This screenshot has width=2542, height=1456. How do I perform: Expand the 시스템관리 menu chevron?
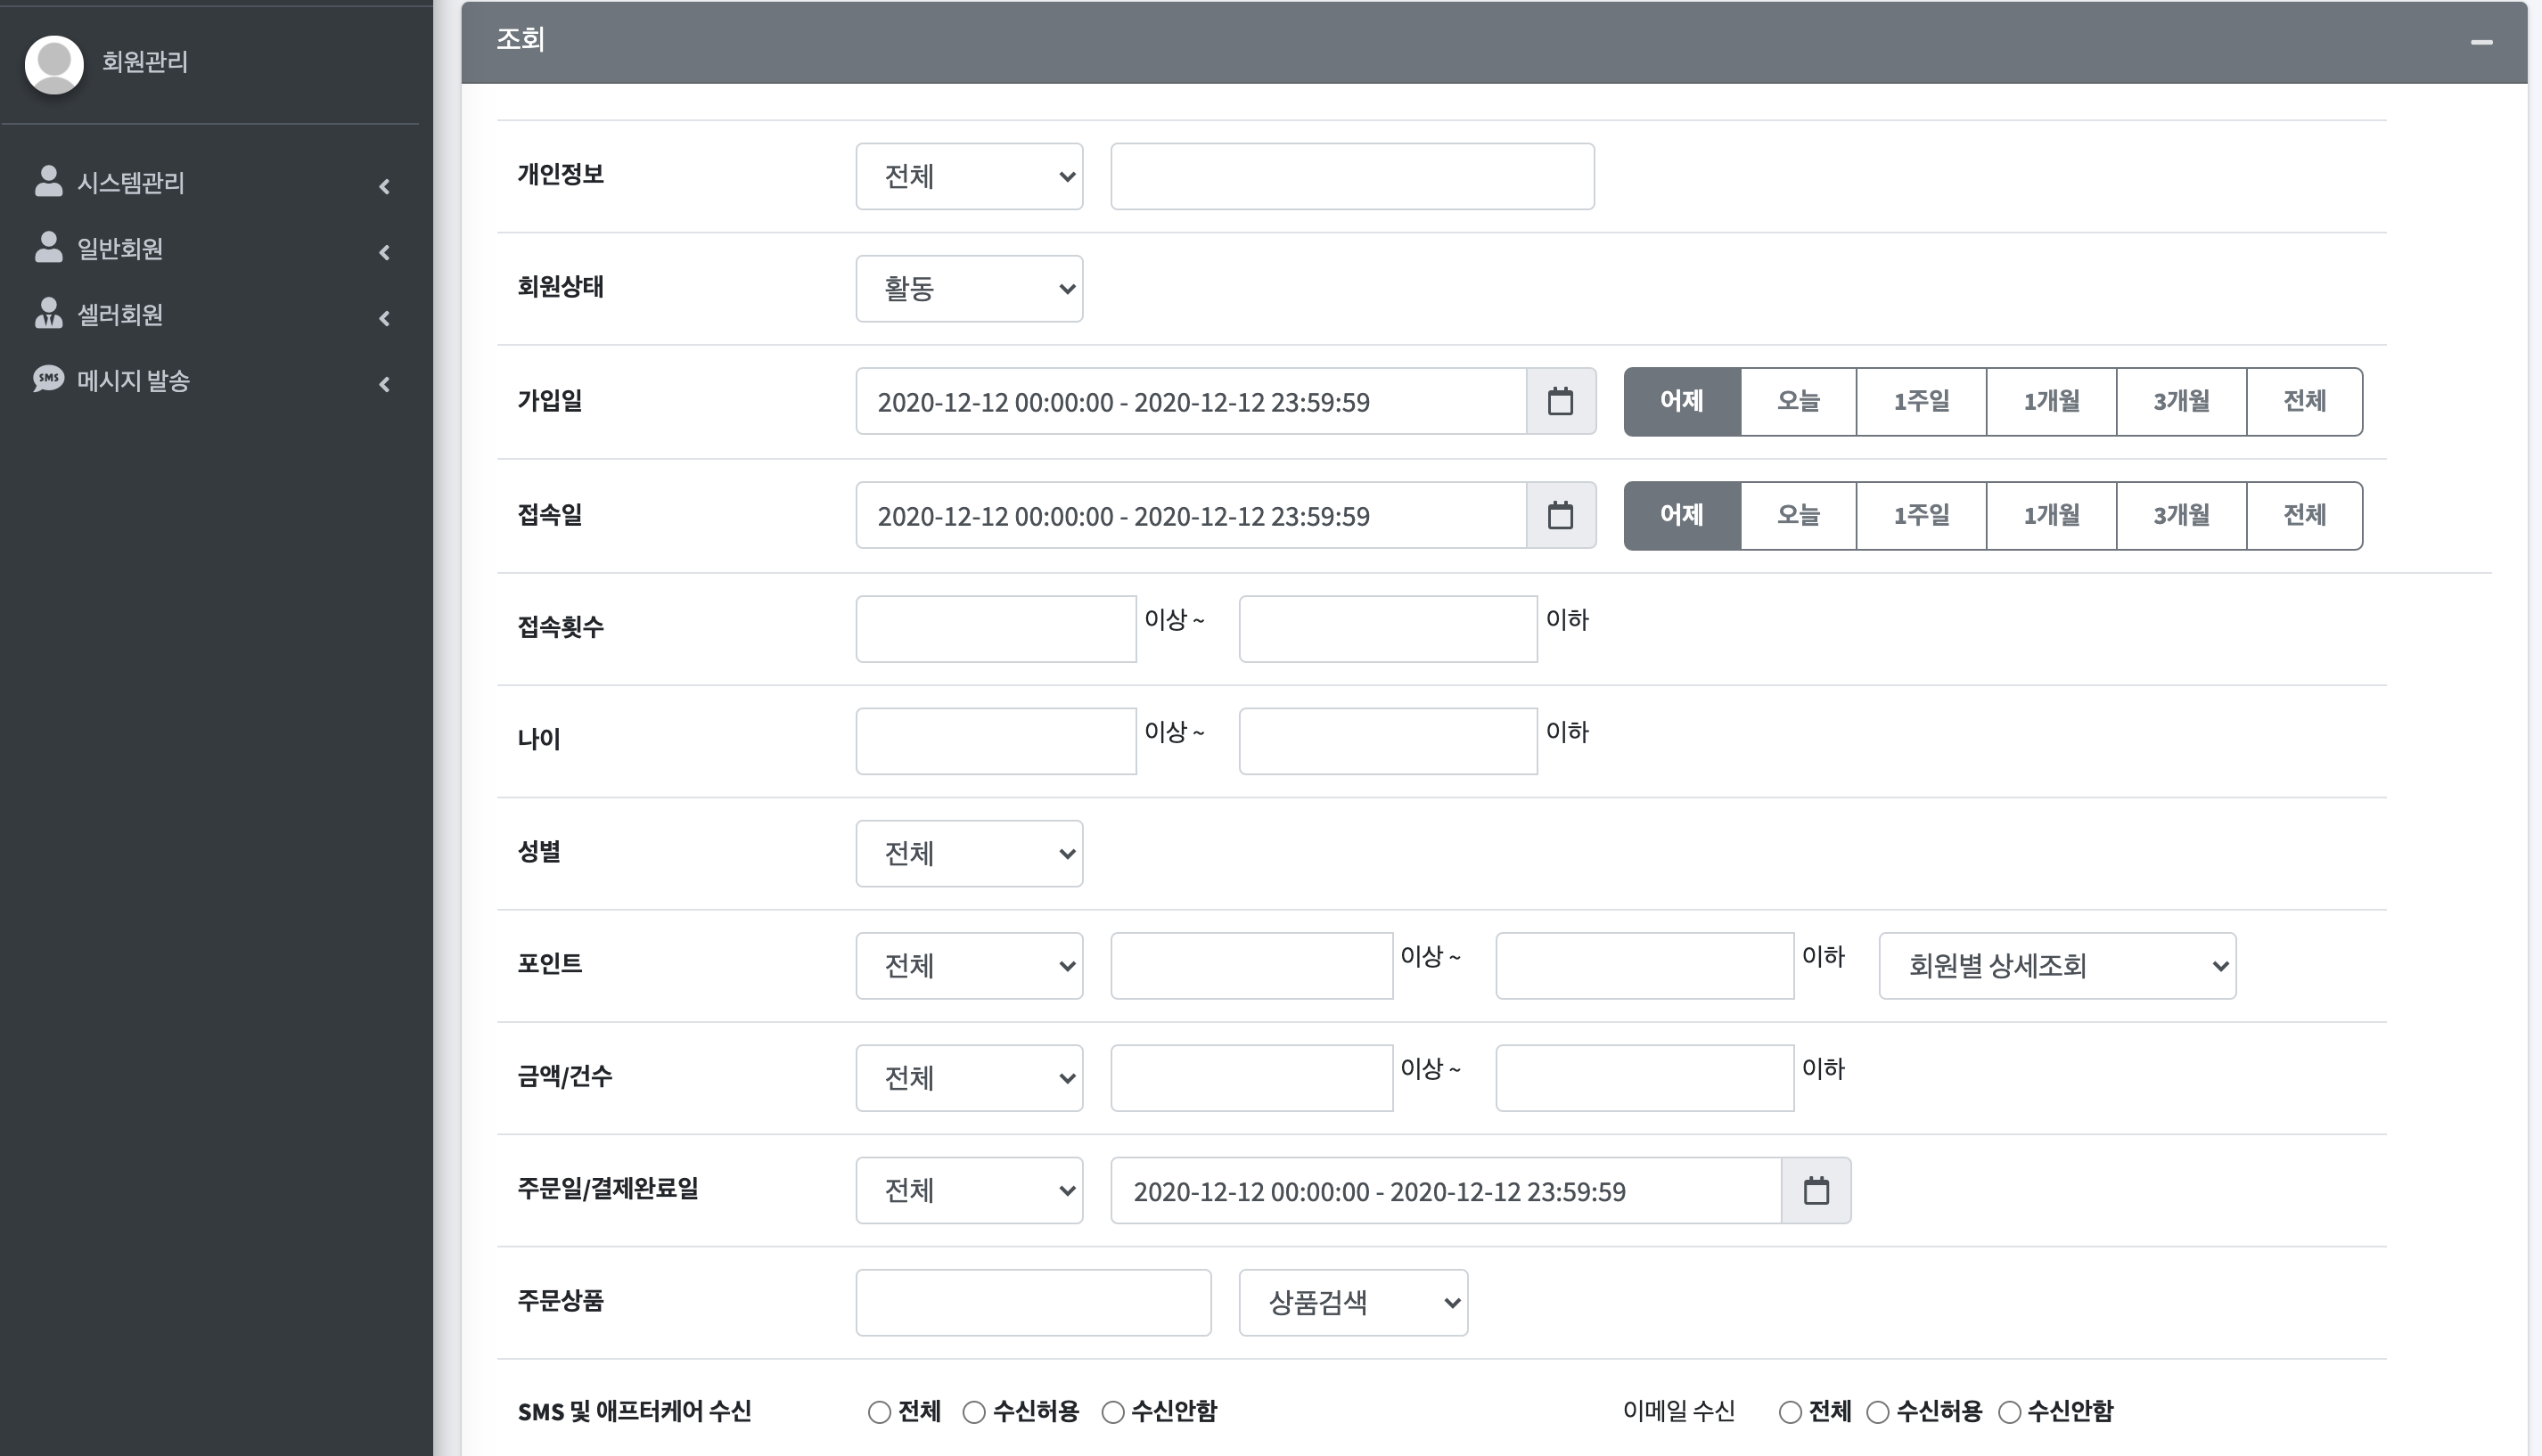click(384, 186)
